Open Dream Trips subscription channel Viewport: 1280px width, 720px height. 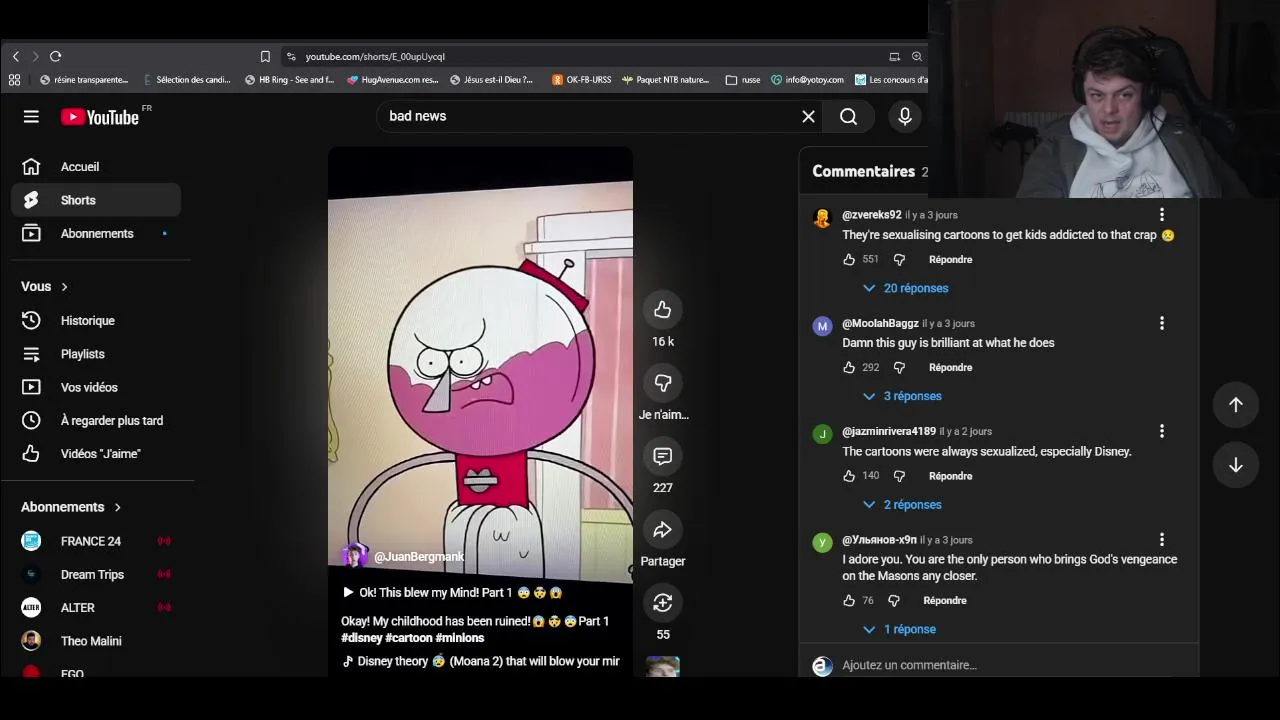pos(96,575)
